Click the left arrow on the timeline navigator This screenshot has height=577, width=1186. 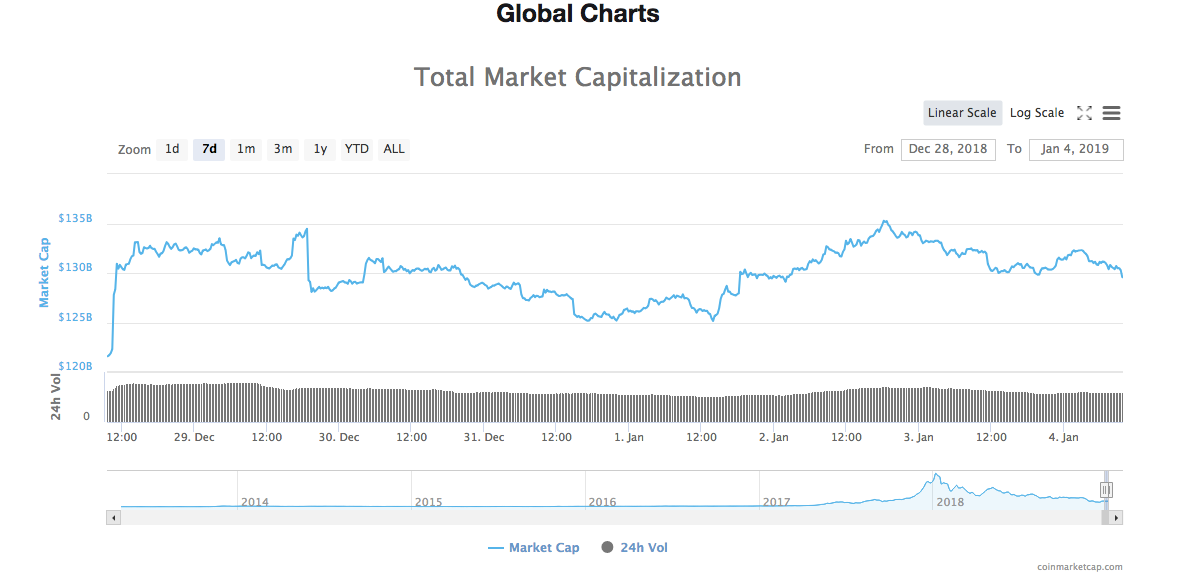(x=113, y=517)
